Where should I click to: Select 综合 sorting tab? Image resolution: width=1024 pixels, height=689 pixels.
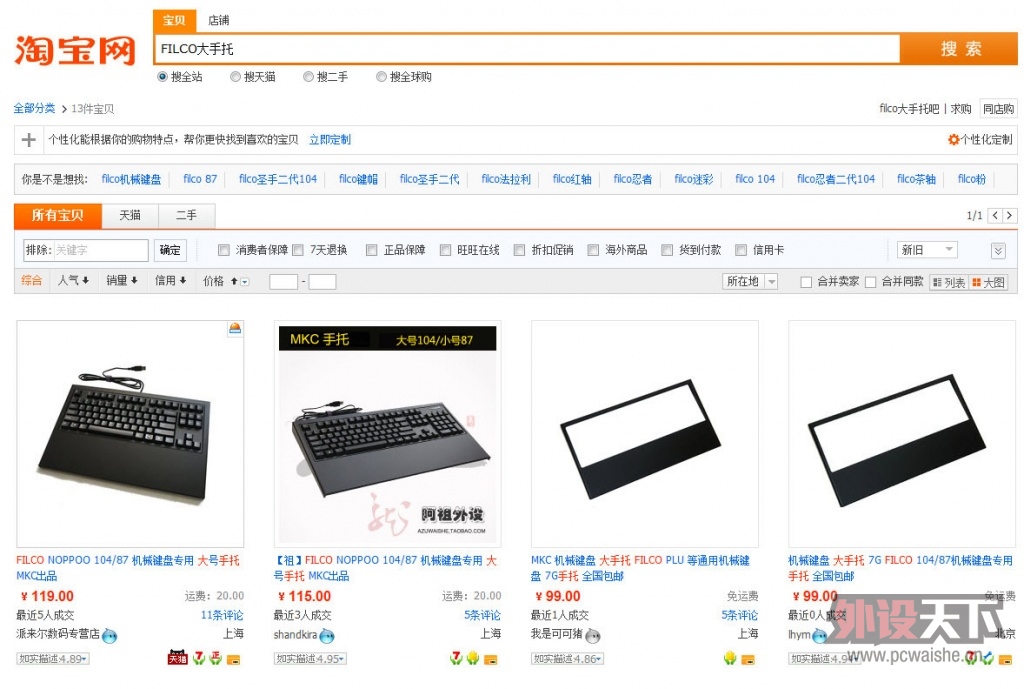point(31,280)
